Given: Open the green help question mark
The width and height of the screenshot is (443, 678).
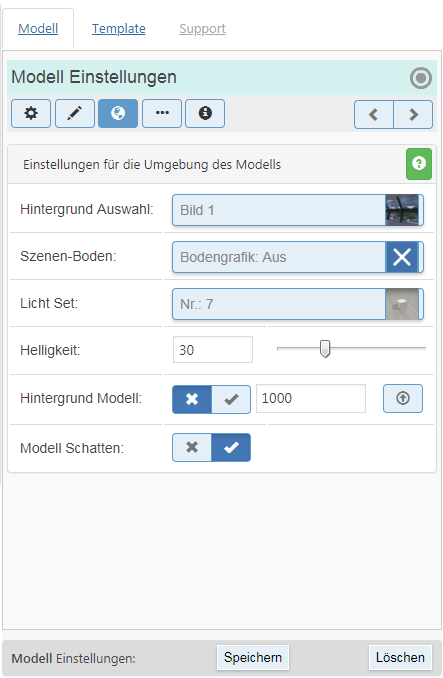Looking at the screenshot, I should 419,164.
